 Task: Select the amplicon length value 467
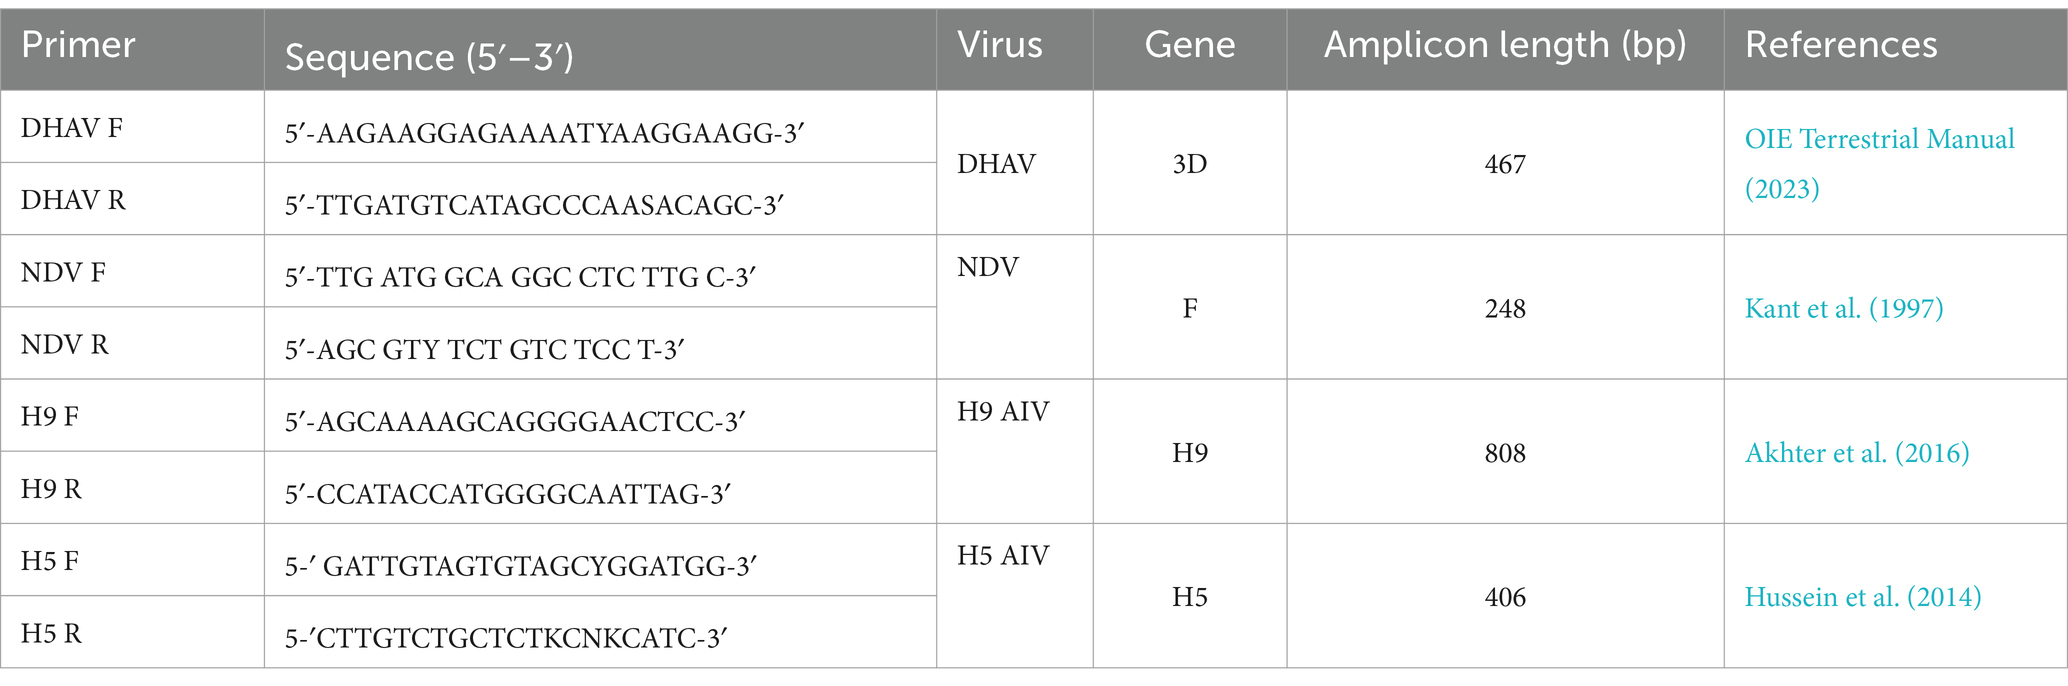point(1505,164)
